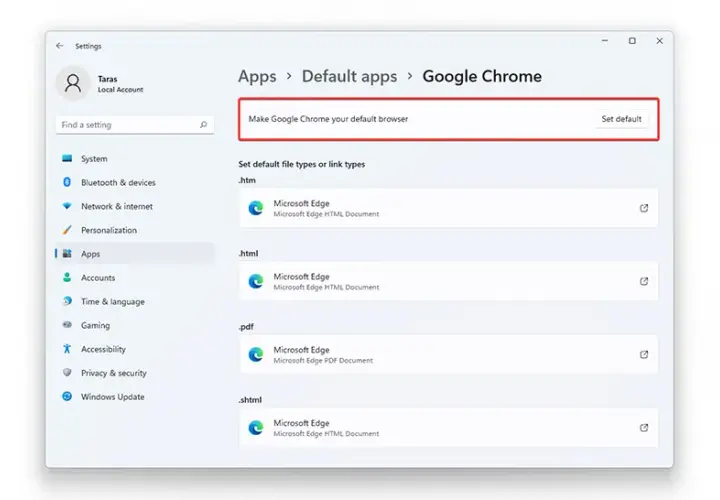Click 'Set default file types or link types' heading
The image size is (720, 500).
[302, 164]
